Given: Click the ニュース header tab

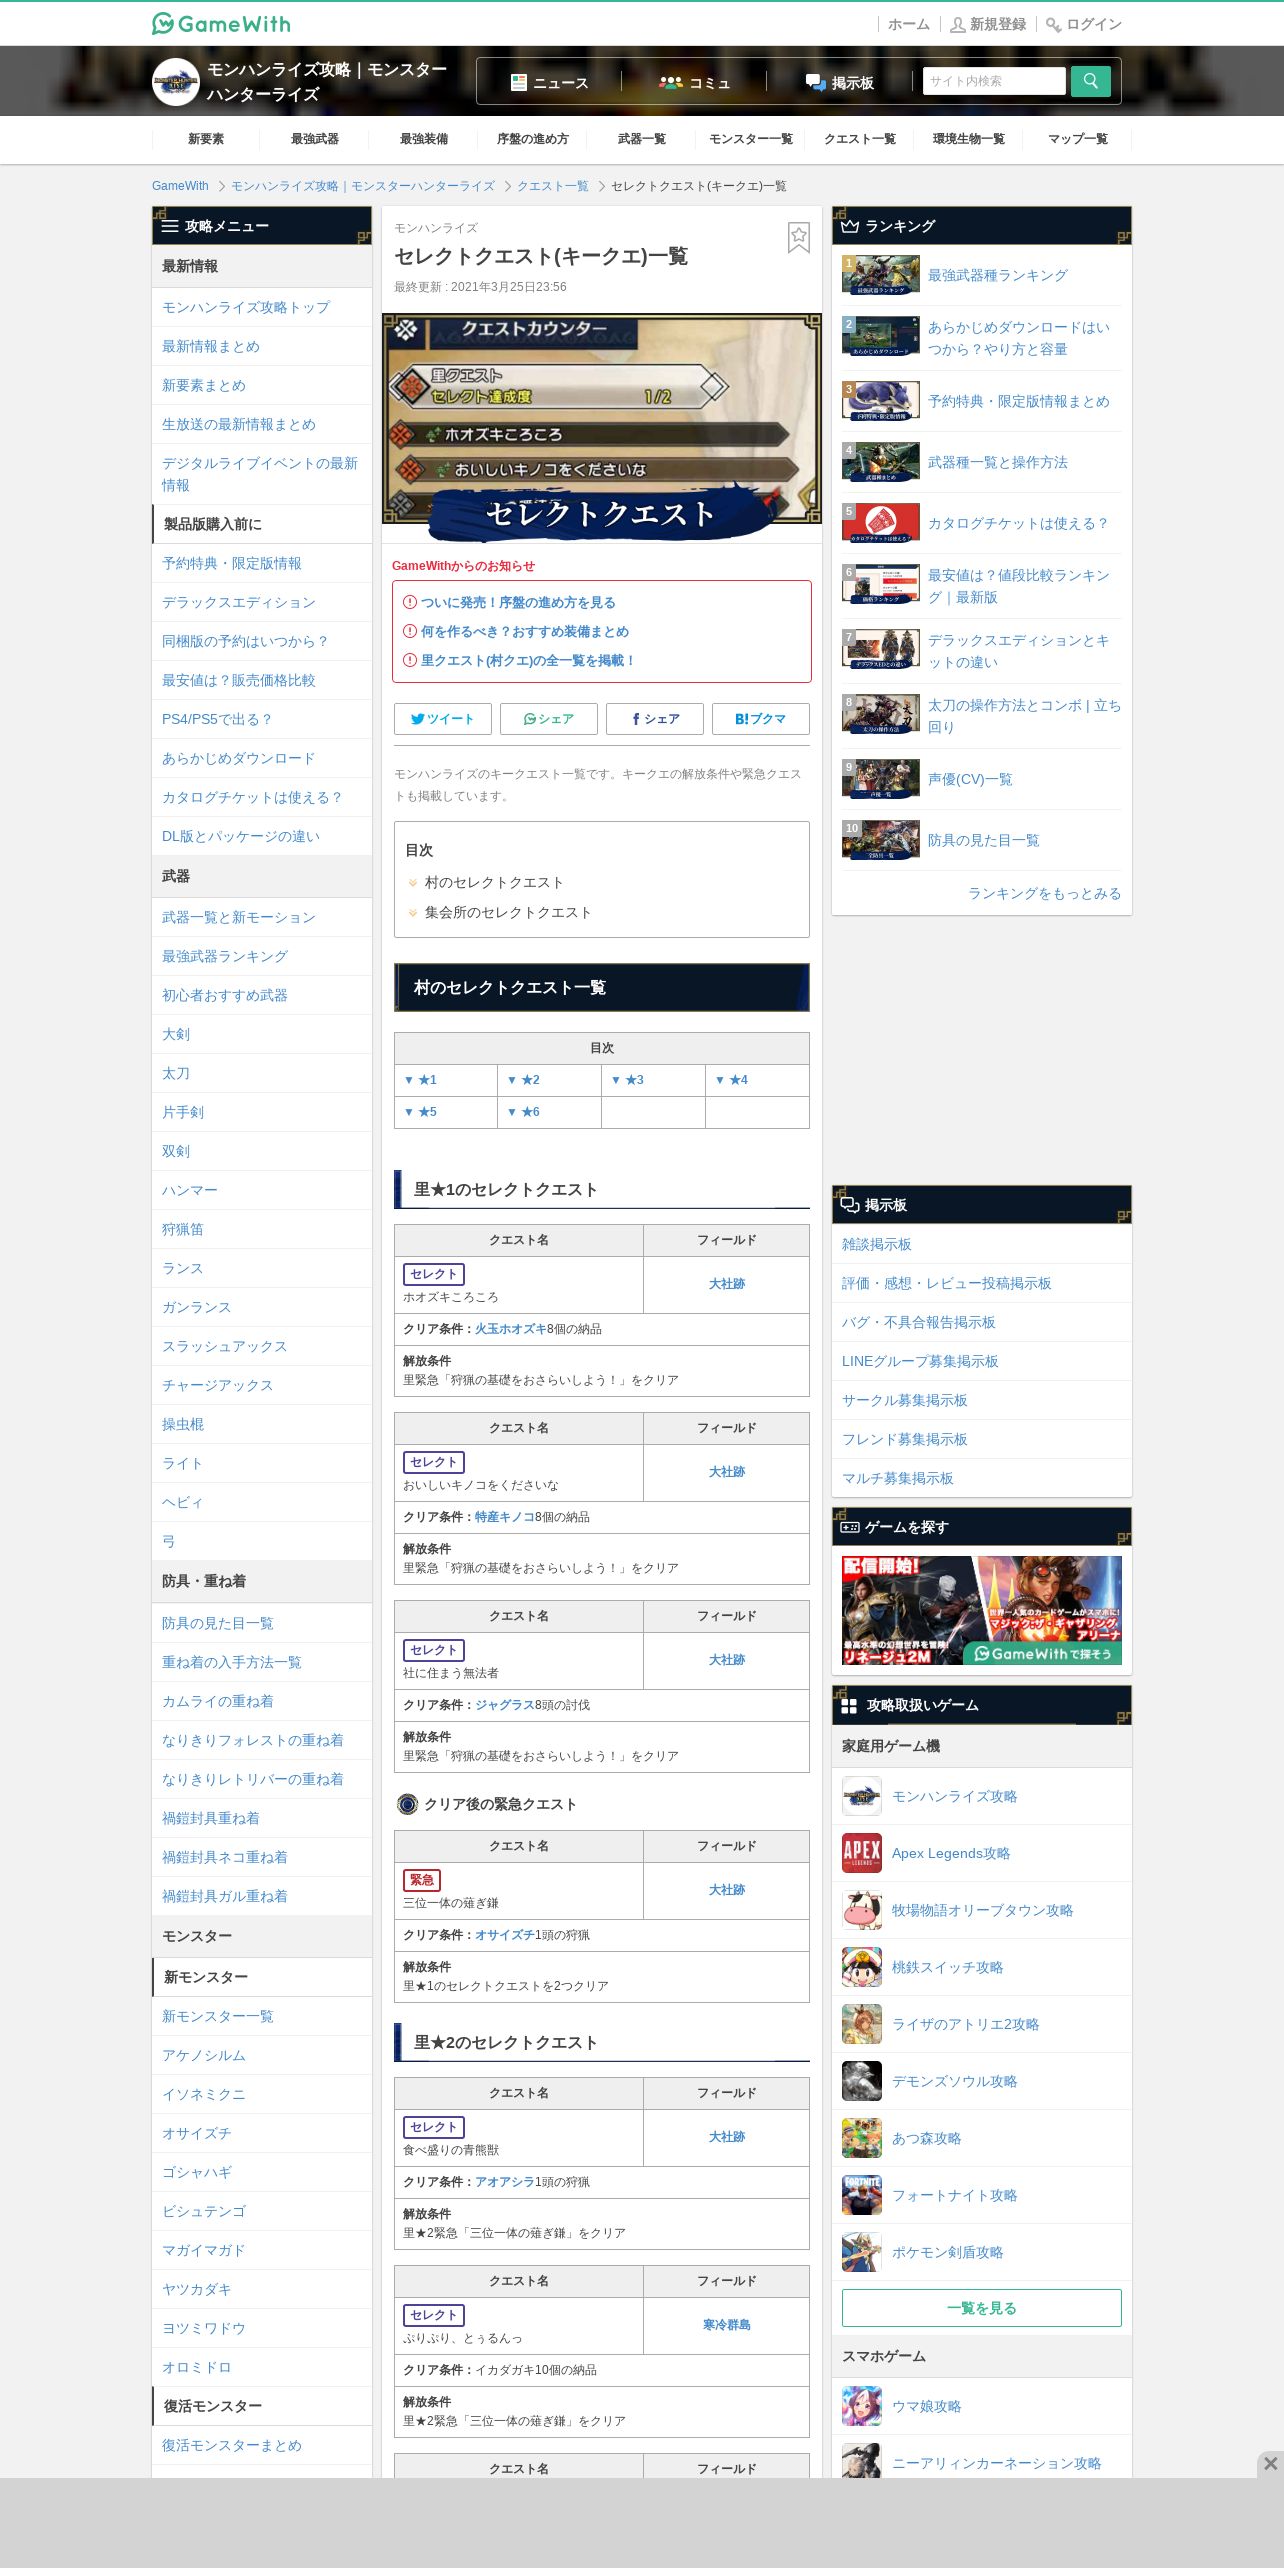Looking at the screenshot, I should click(x=549, y=82).
